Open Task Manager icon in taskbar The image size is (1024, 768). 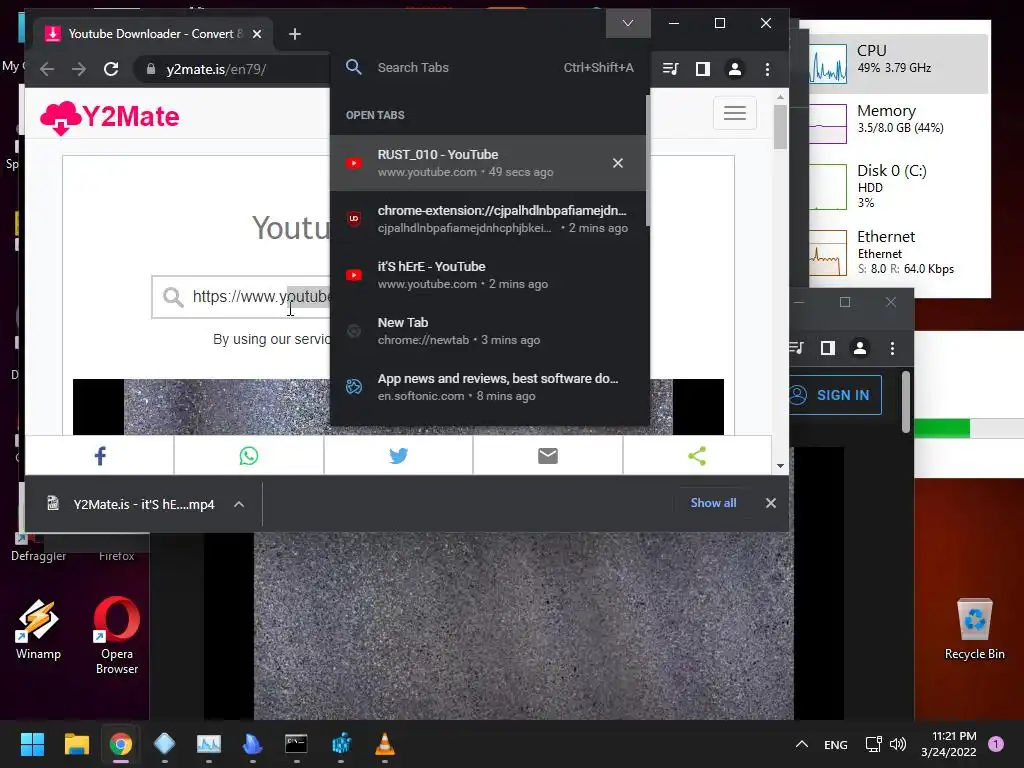click(x=209, y=744)
